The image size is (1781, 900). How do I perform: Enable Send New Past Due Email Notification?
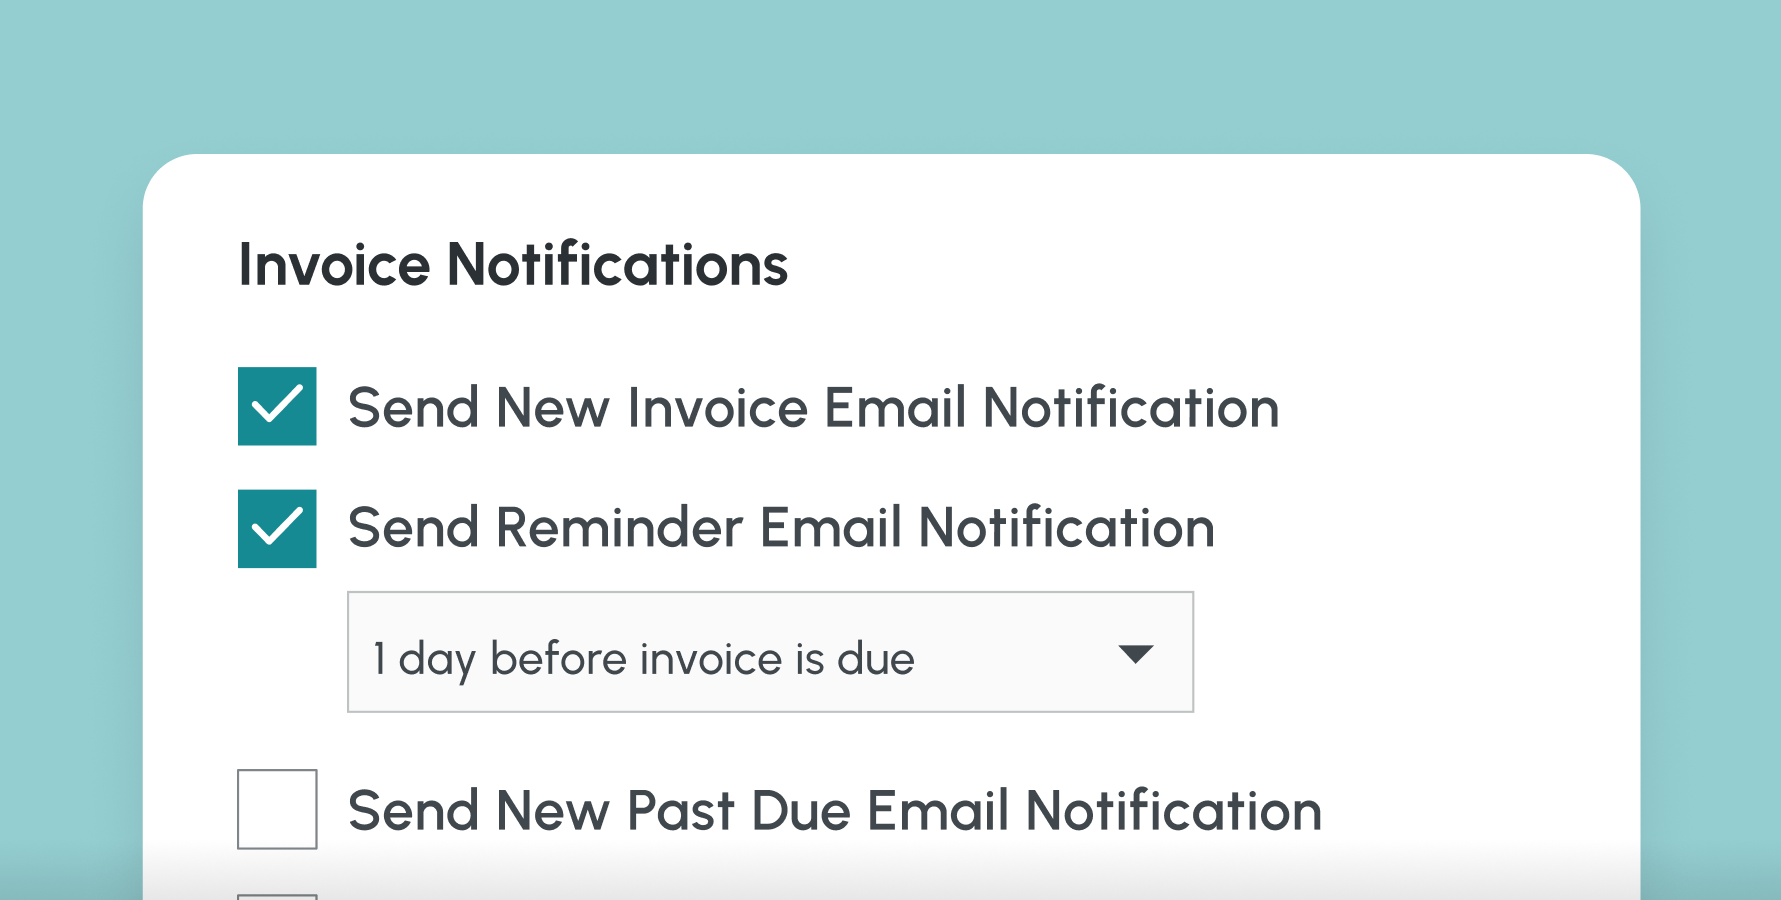(x=277, y=811)
